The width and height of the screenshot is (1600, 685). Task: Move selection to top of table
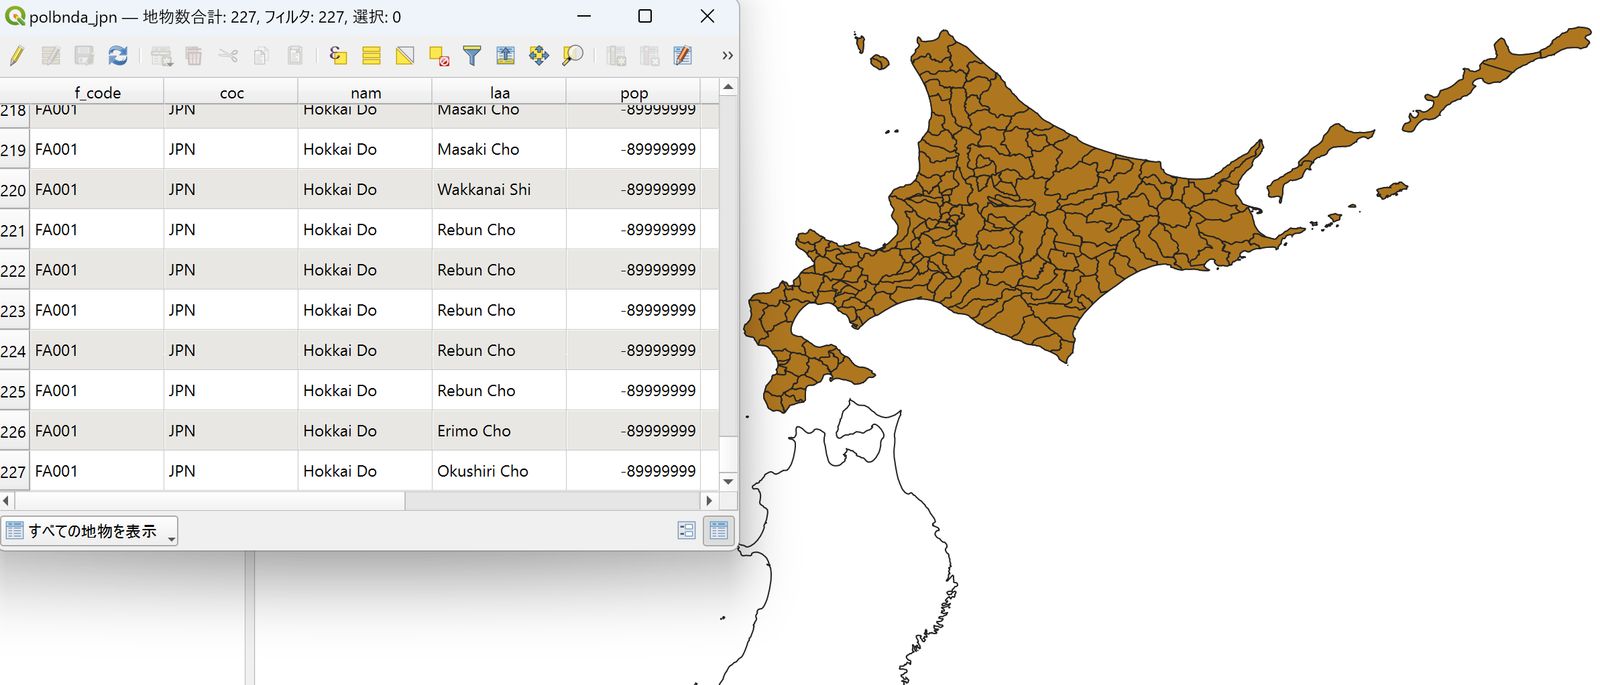click(505, 56)
